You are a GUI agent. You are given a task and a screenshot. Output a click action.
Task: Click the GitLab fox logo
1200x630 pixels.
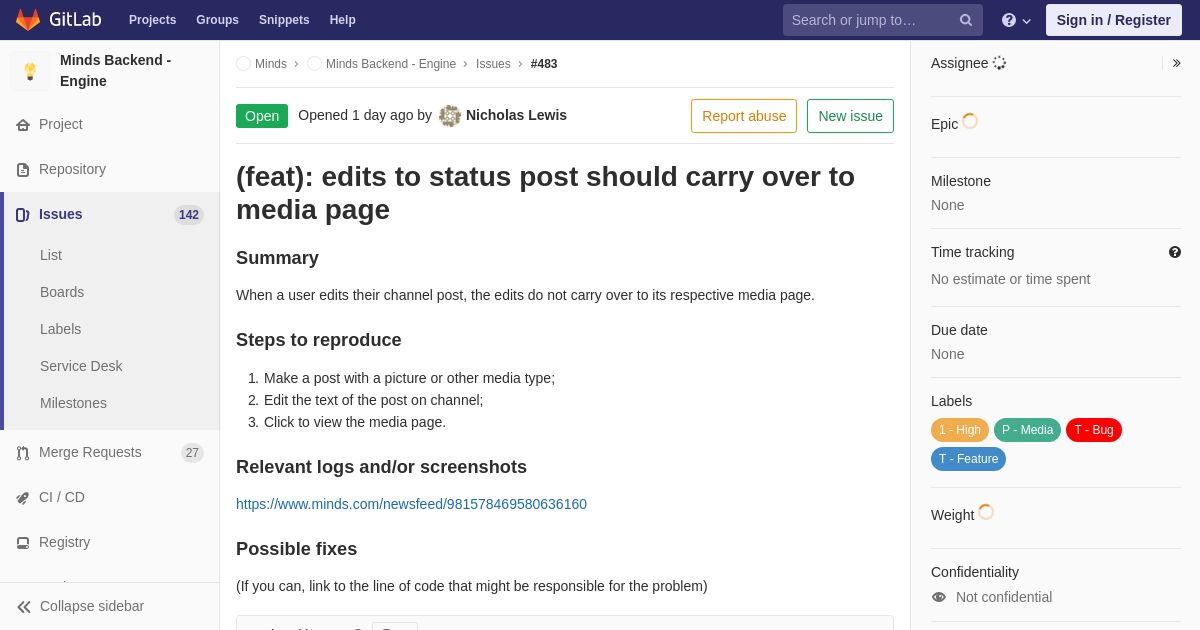(28, 20)
